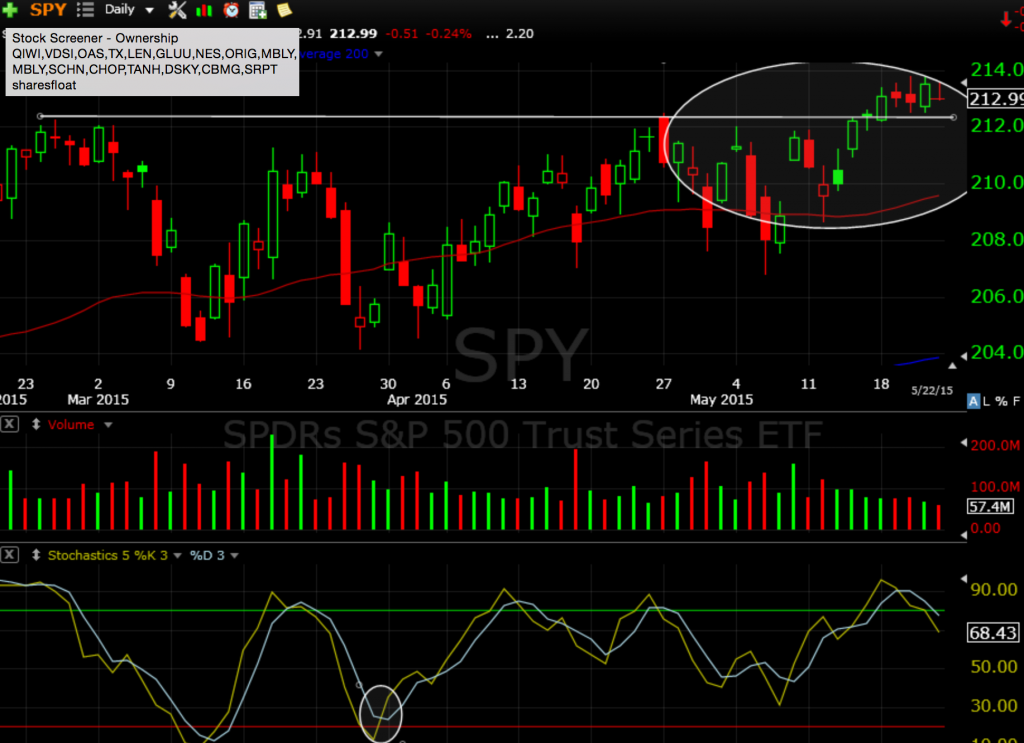Image resolution: width=1024 pixels, height=743 pixels.
Task: Select the trendline's left endpoint handle
Action: pos(40,116)
